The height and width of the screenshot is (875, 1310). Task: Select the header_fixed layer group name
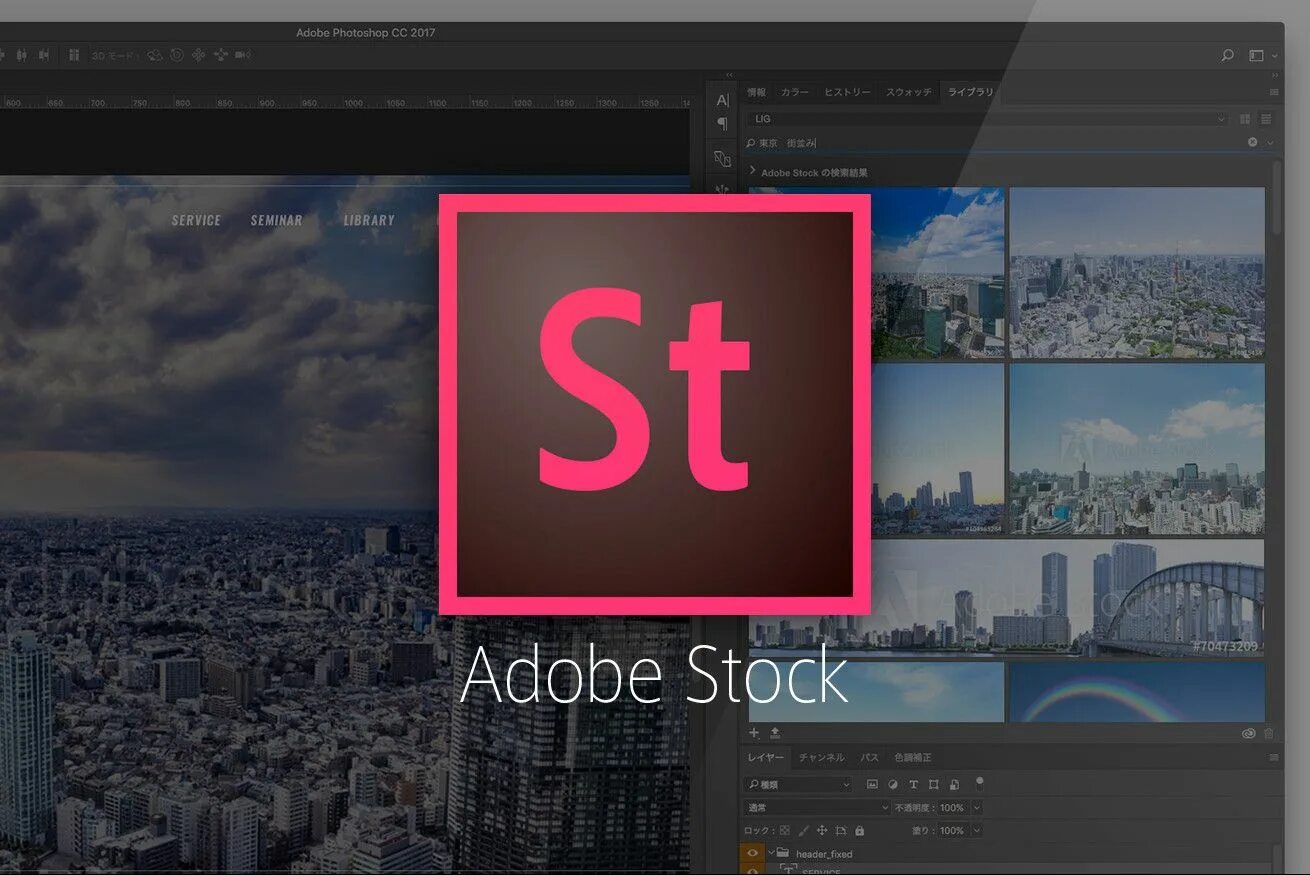point(824,854)
